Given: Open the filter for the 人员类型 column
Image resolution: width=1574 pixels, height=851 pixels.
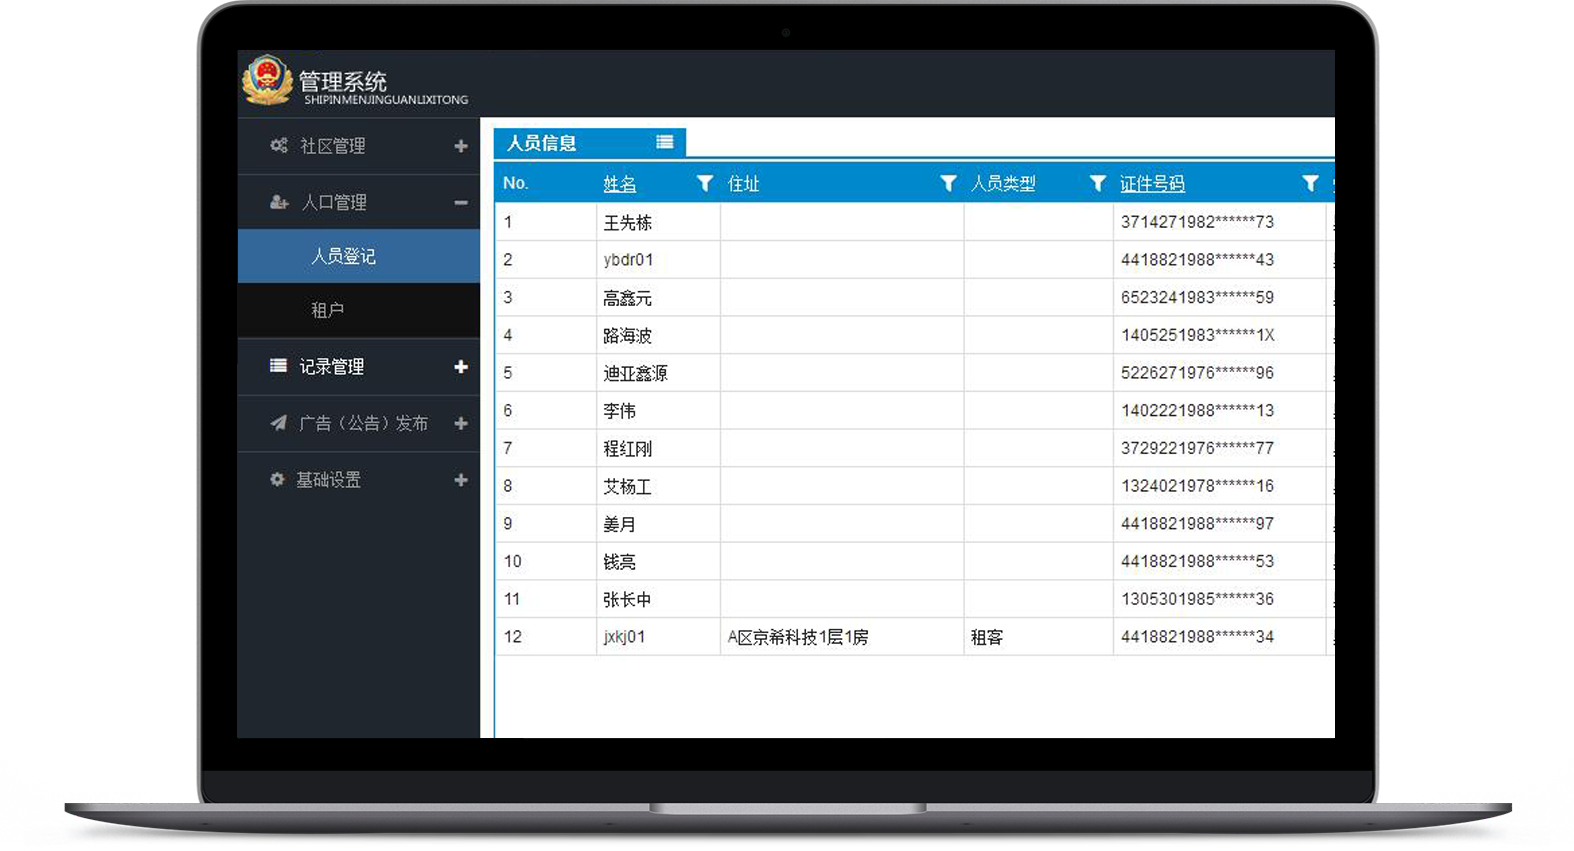Looking at the screenshot, I should point(1097,183).
